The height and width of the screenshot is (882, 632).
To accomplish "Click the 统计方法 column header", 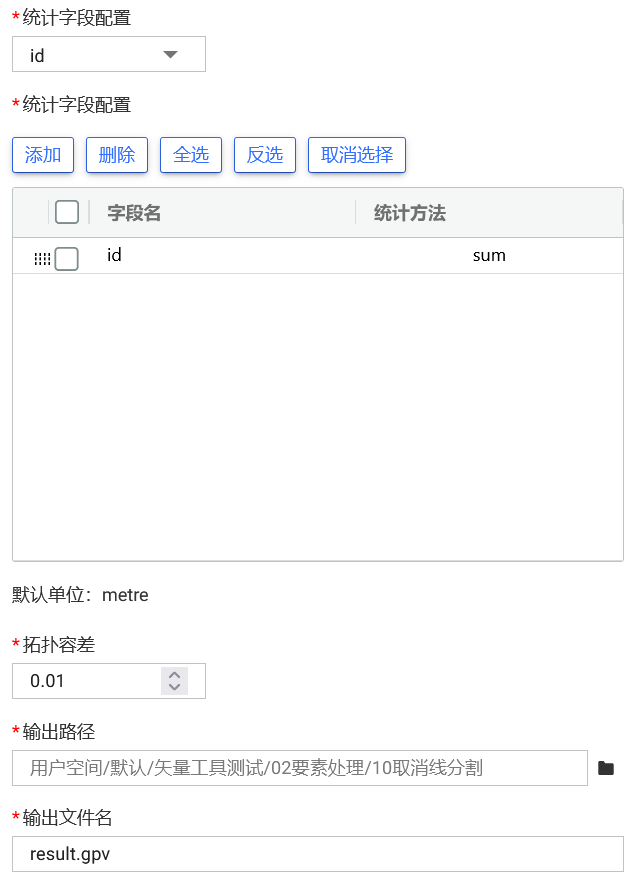I will (x=409, y=213).
